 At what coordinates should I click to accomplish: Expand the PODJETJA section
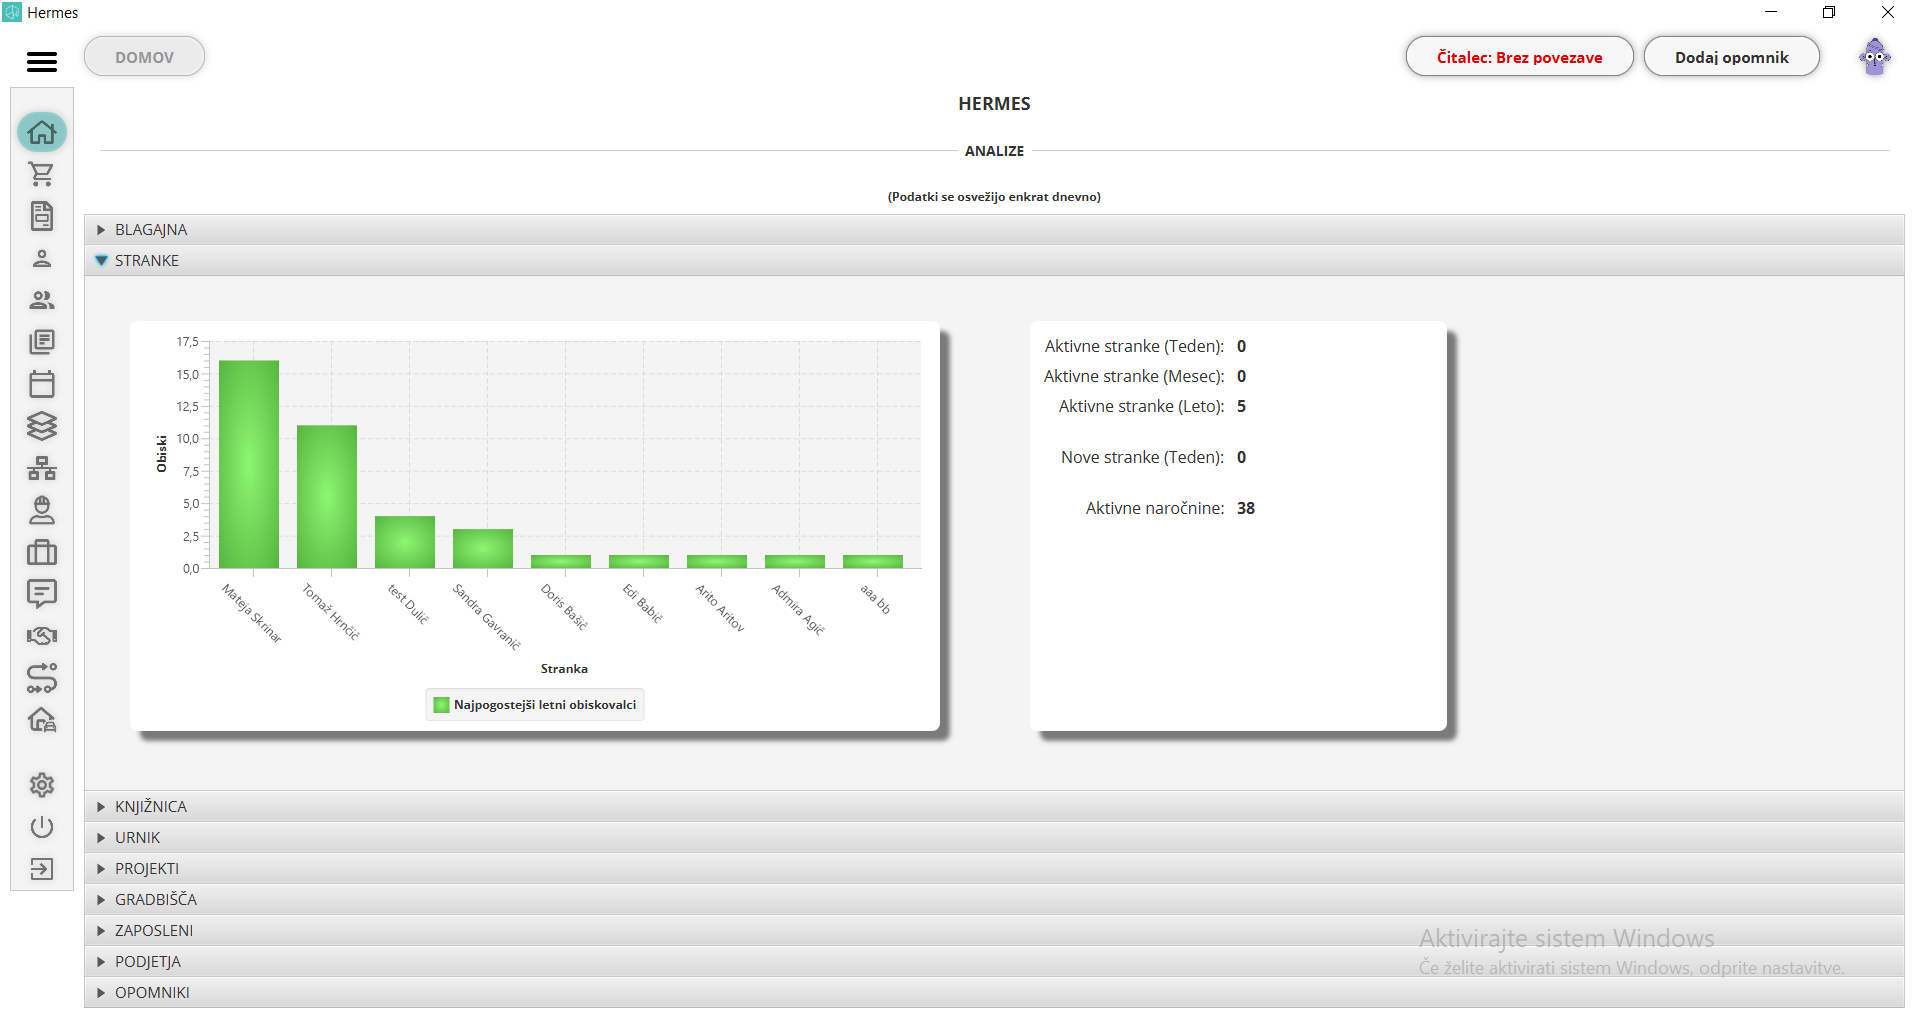point(994,961)
